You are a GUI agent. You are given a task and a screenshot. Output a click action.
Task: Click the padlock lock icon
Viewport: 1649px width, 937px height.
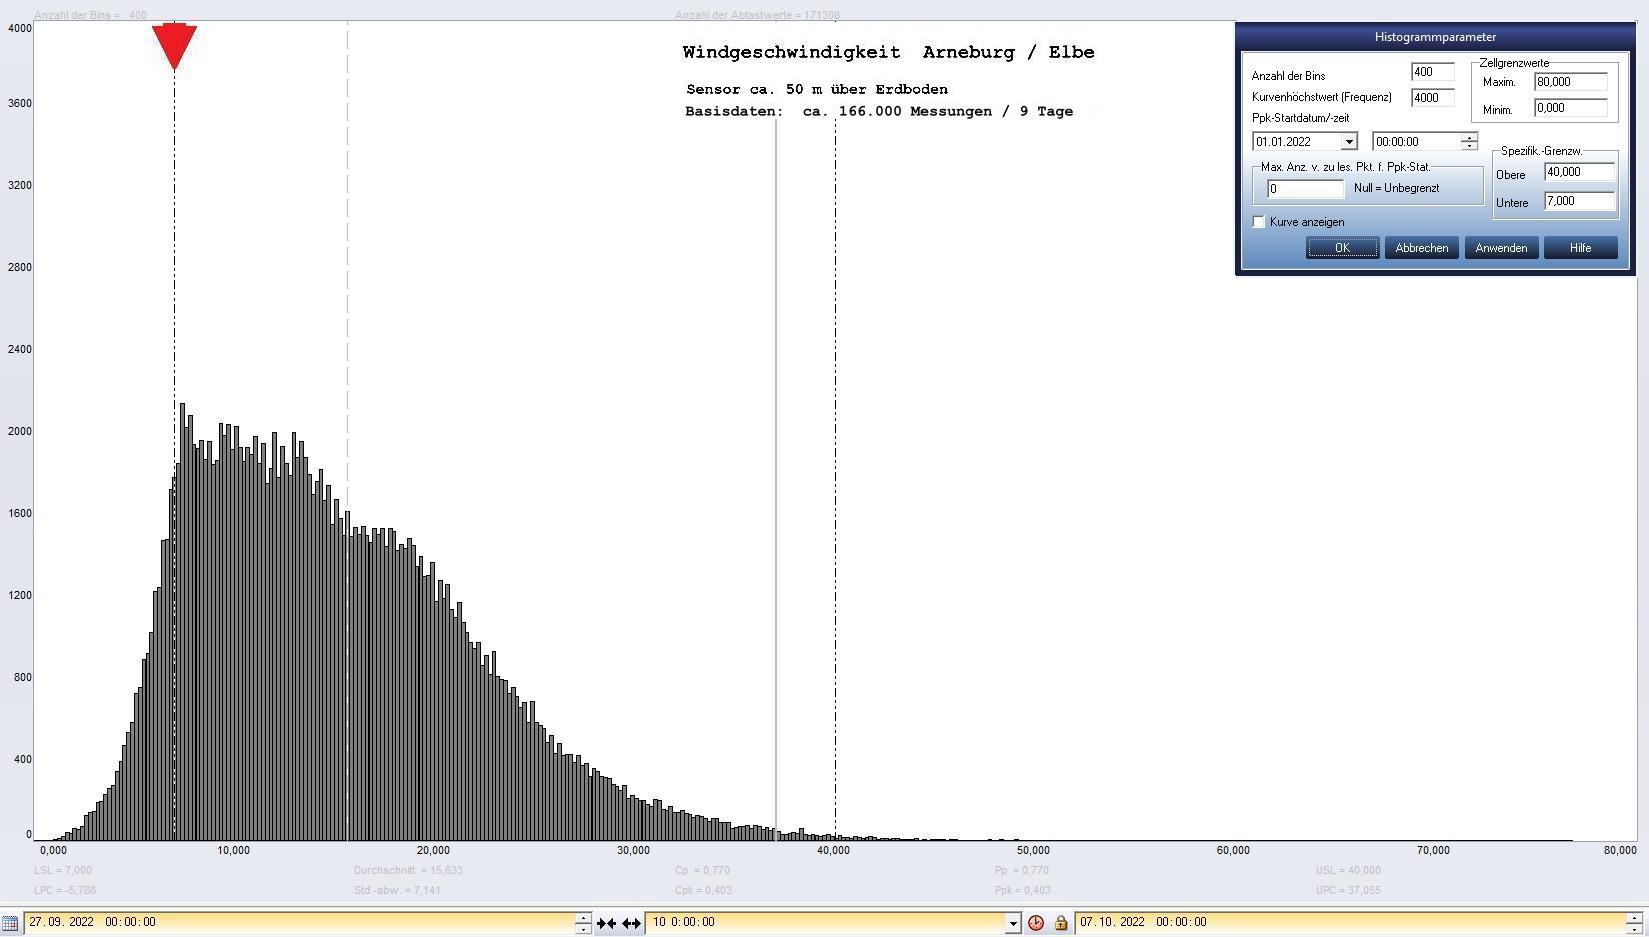pos(1061,923)
